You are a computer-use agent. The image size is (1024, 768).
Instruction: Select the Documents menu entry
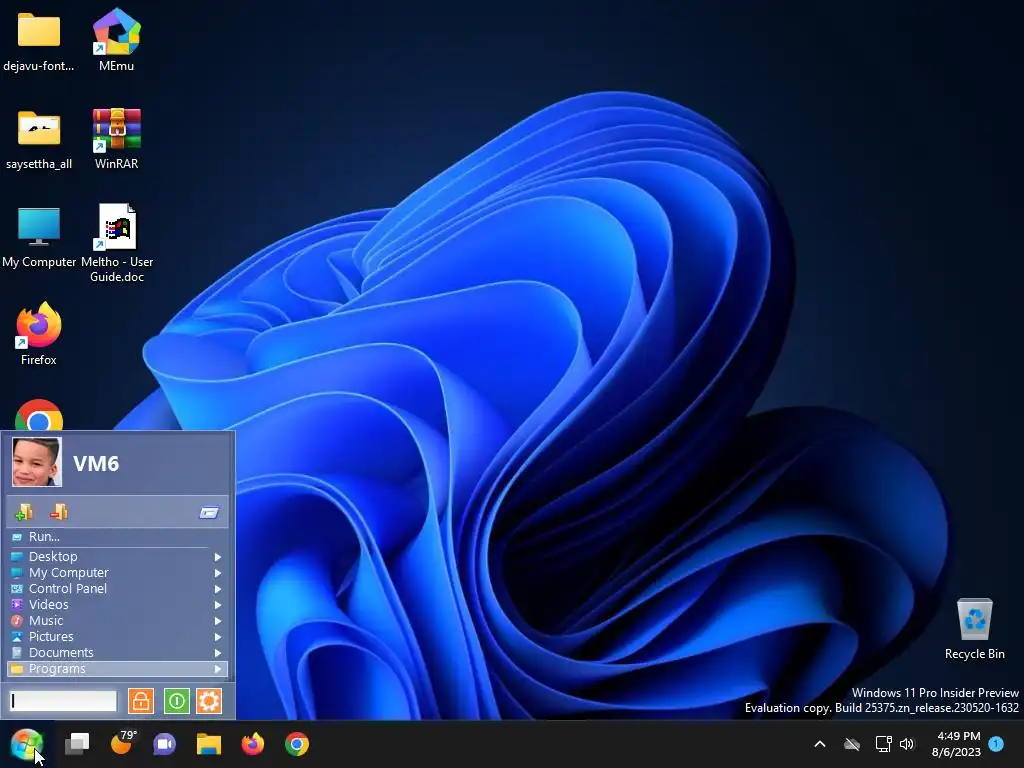tap(118, 652)
